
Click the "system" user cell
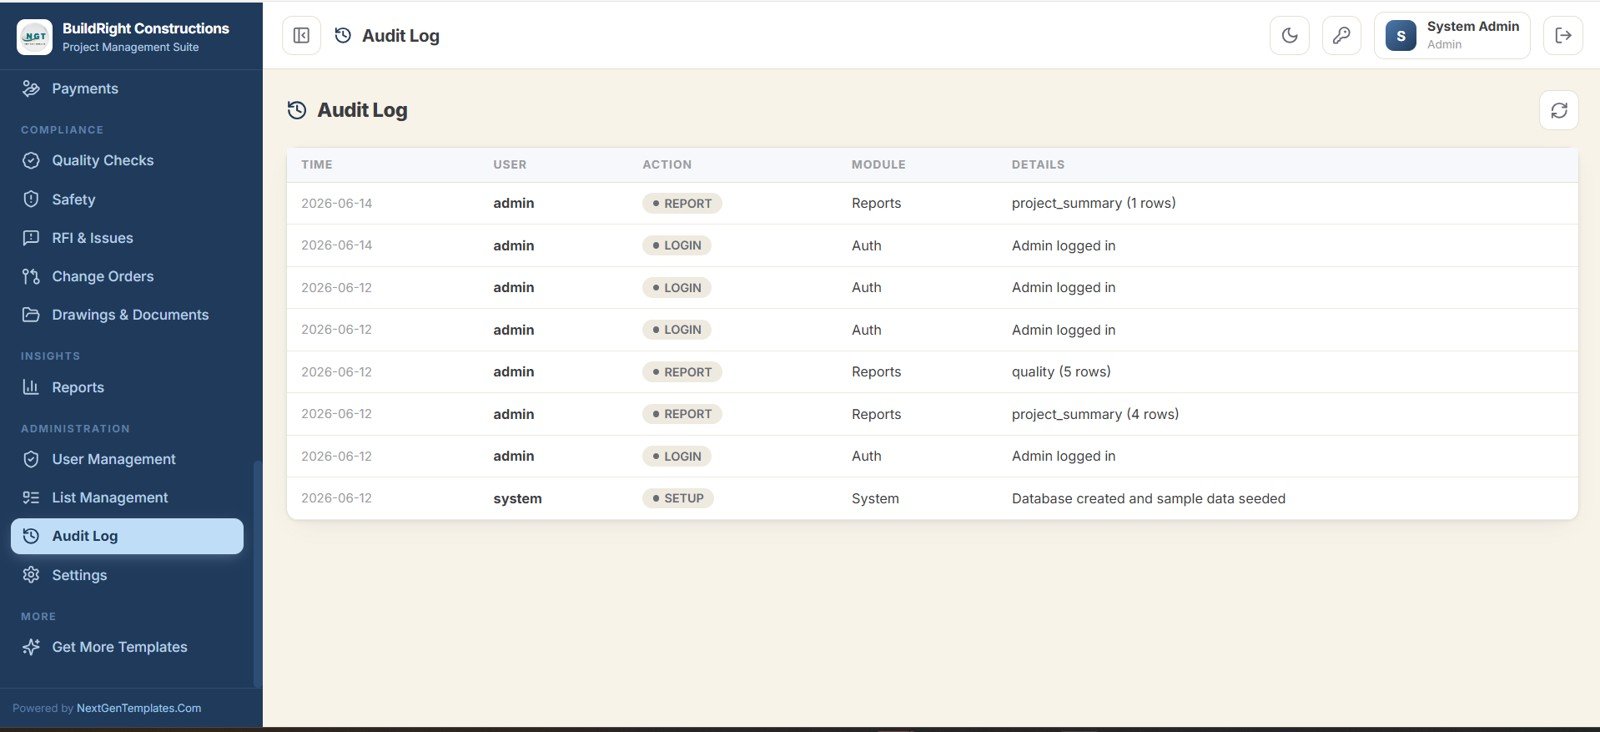point(517,498)
